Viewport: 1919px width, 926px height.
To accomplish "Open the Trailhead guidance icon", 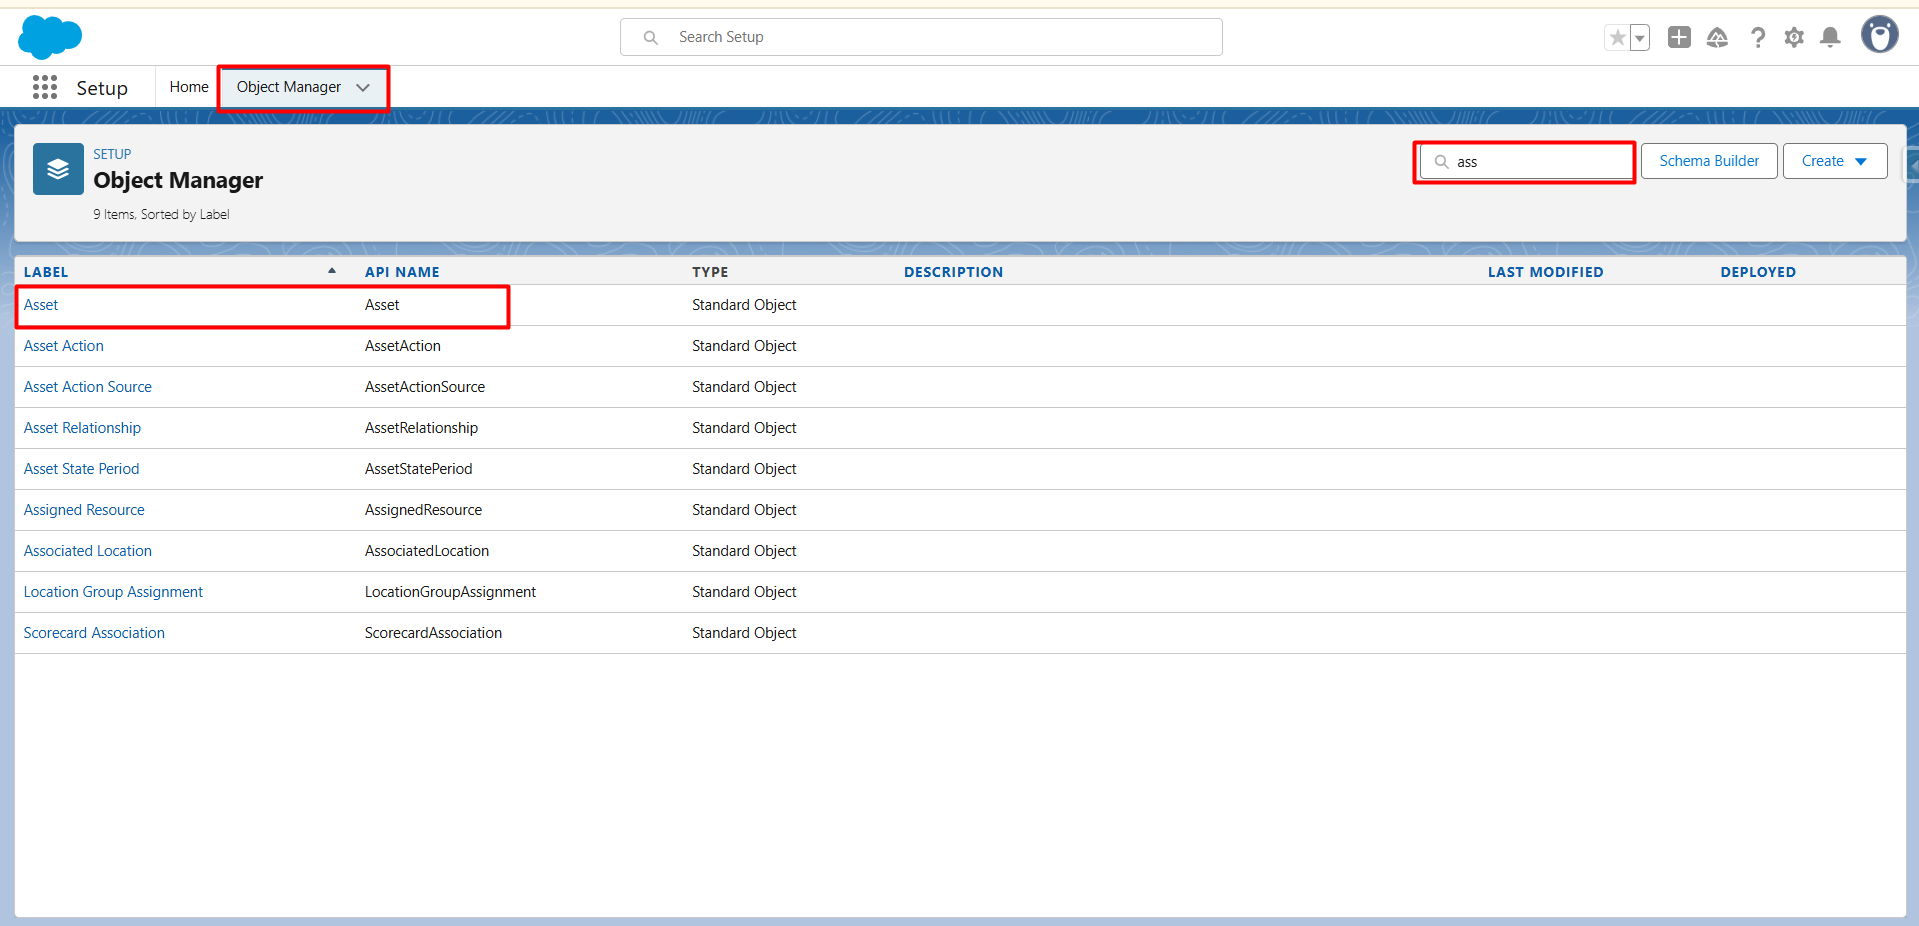I will point(1717,38).
